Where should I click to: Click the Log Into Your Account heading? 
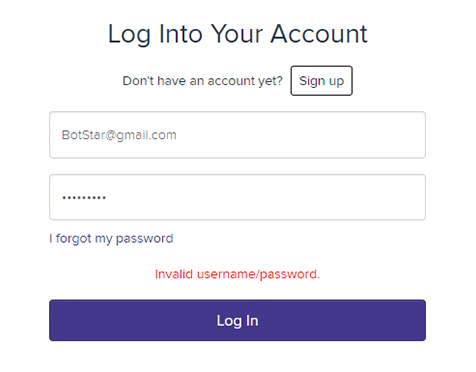click(237, 34)
